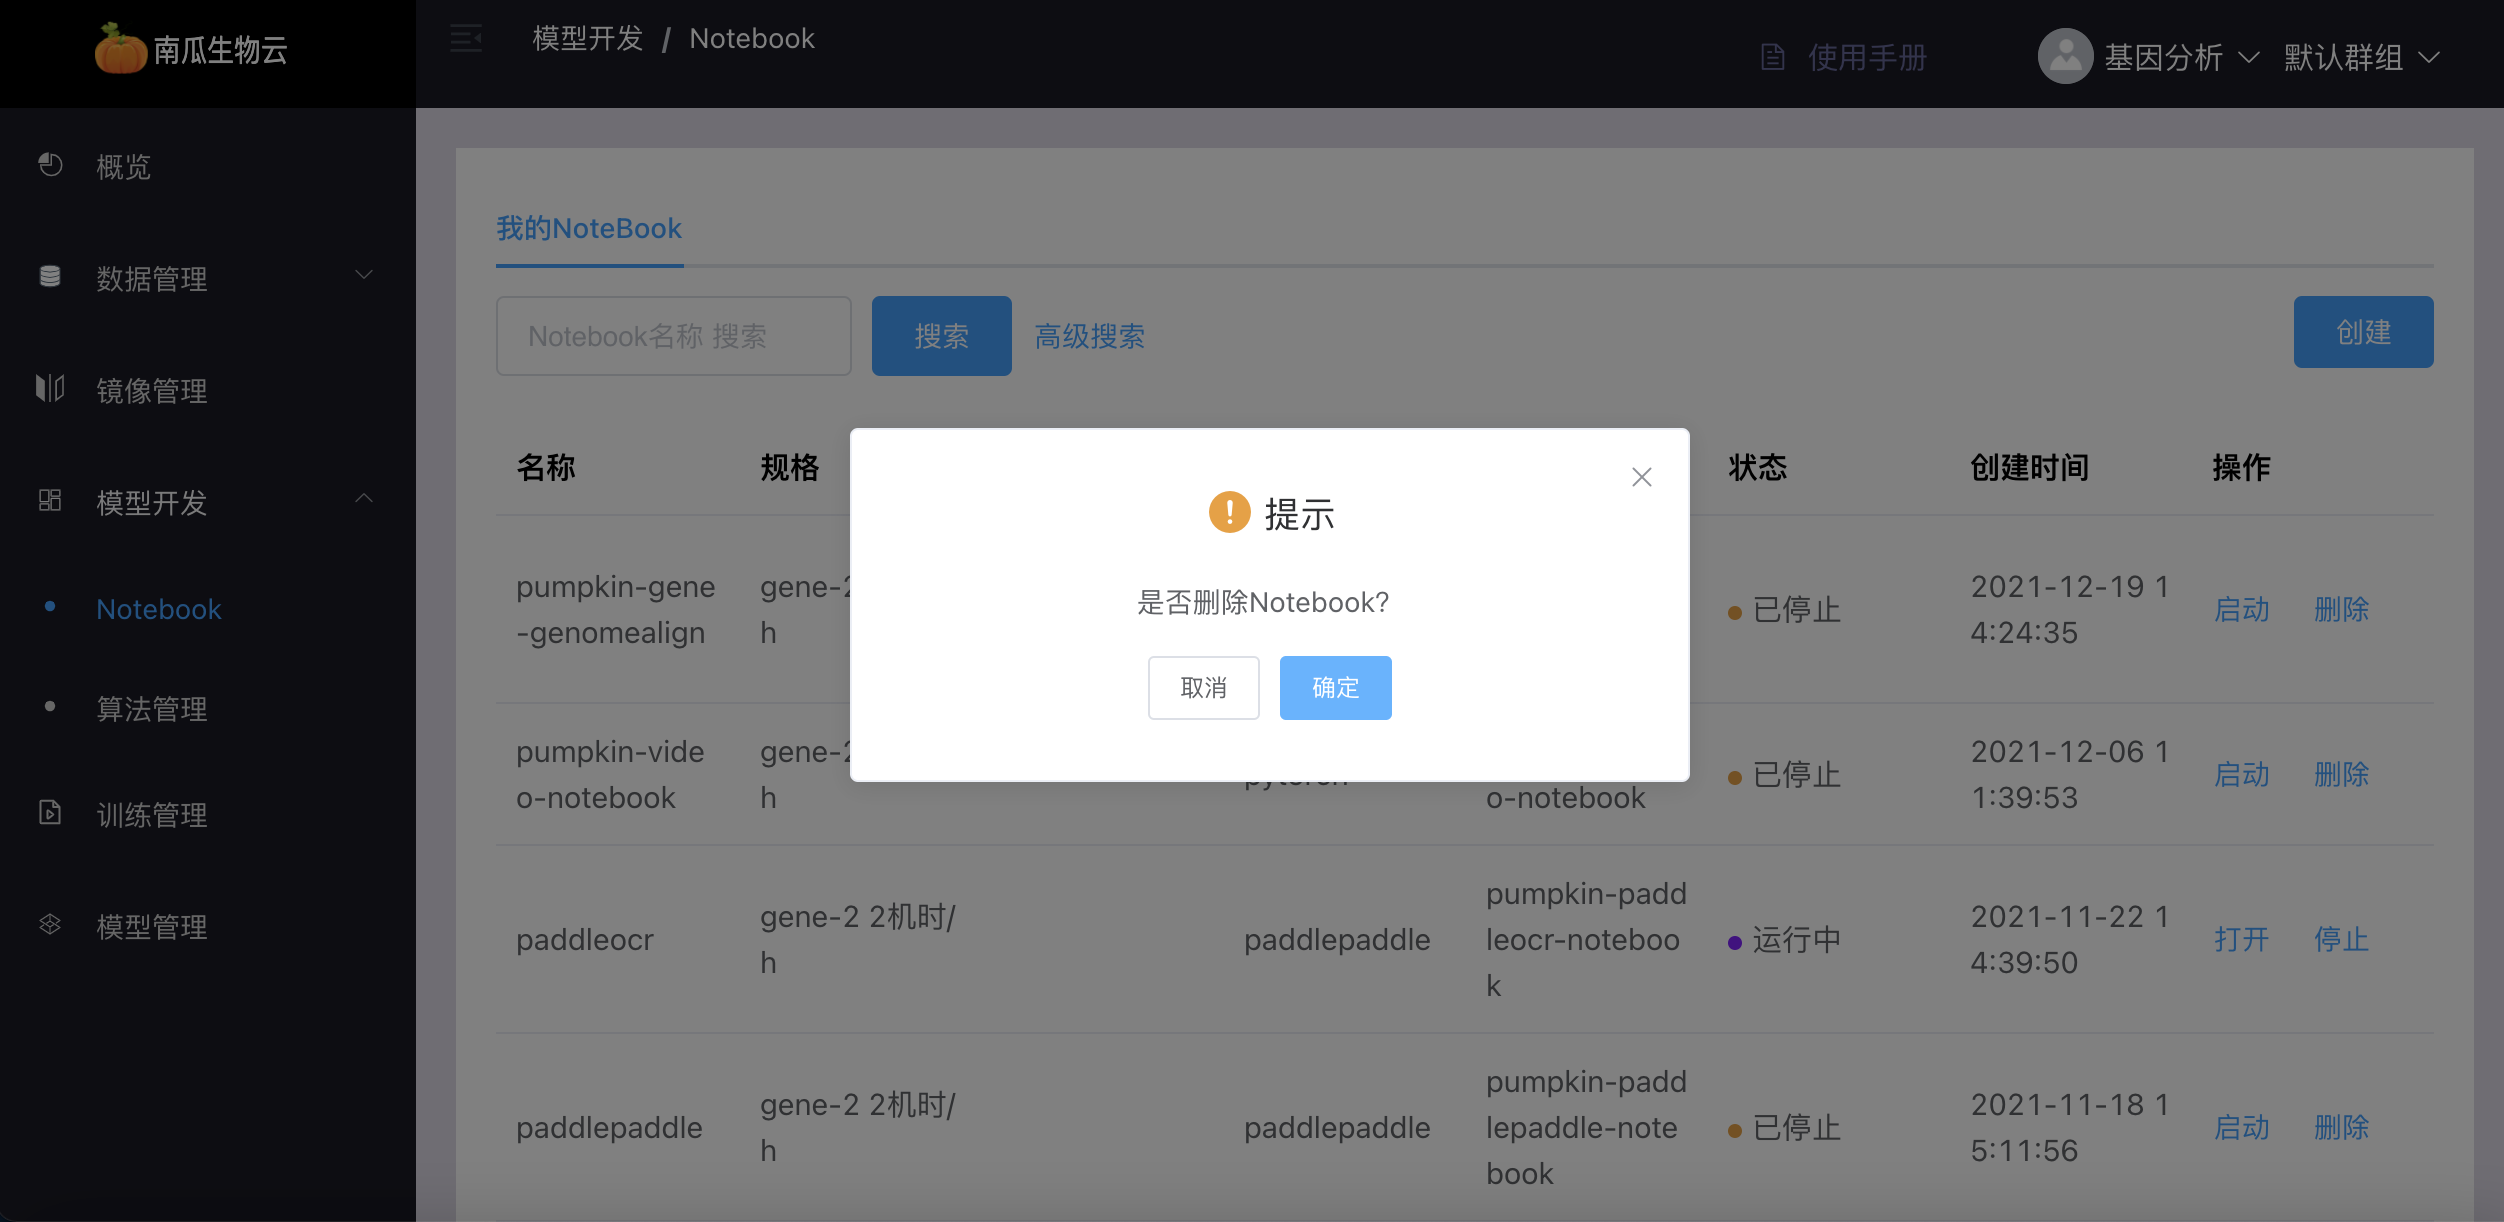Click pumpkin-video-notebook name cell
Screen dimensions: 2504x1222
tap(610, 774)
